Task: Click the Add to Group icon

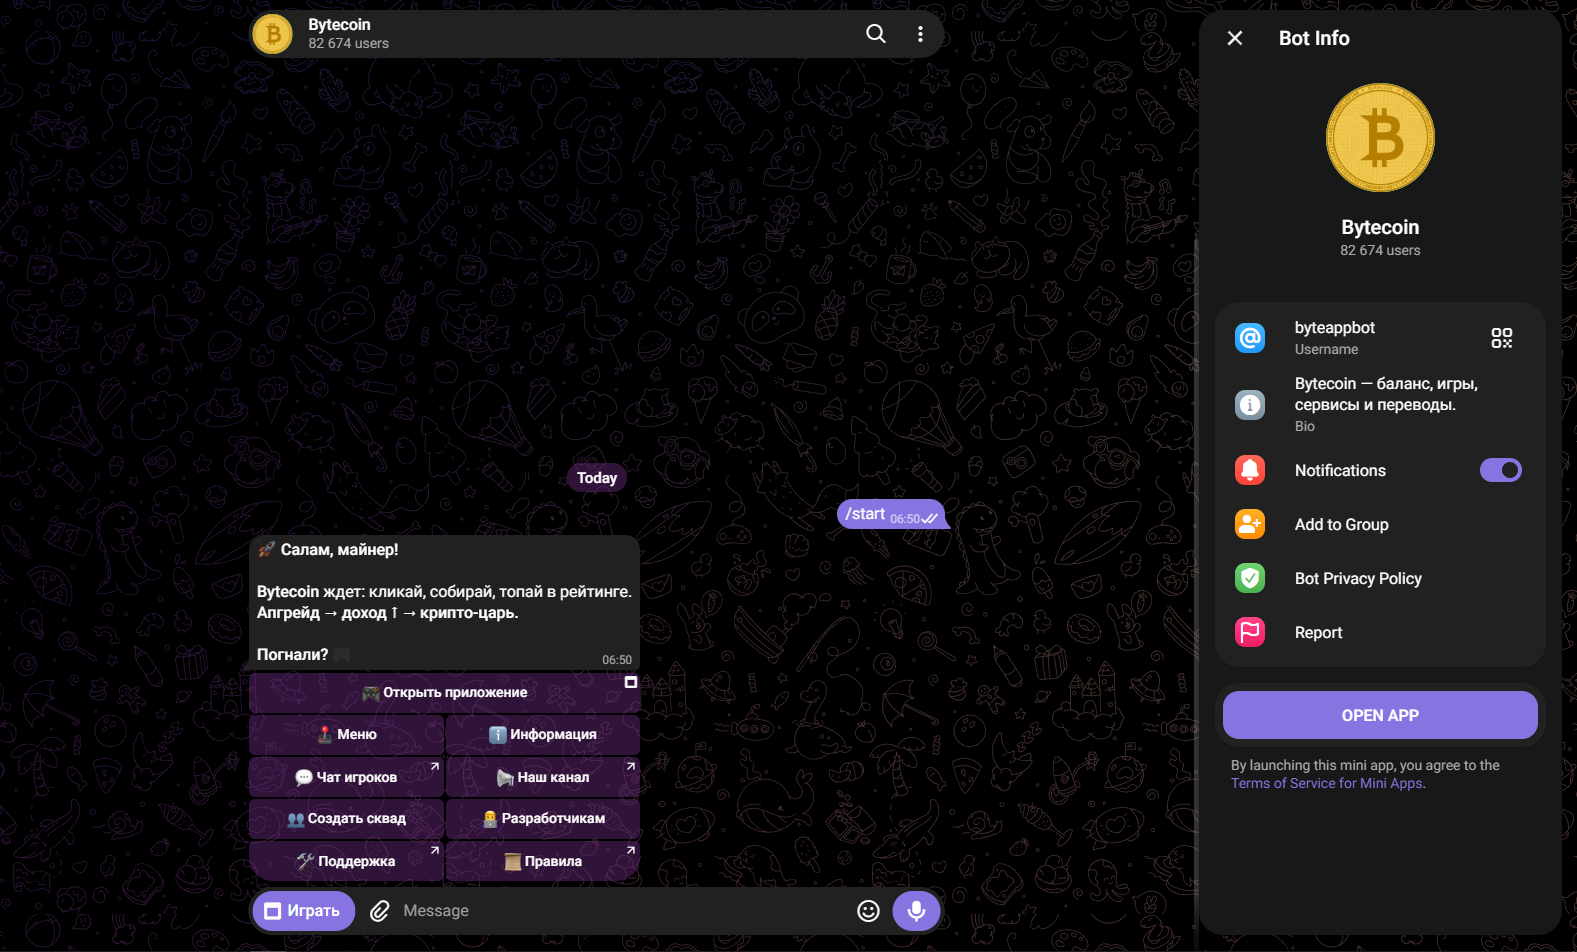Action: click(x=1250, y=524)
